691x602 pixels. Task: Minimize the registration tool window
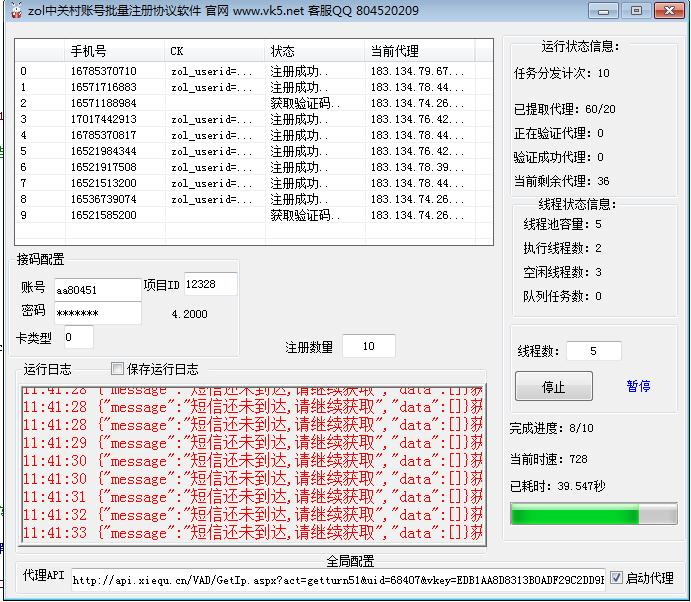(603, 11)
